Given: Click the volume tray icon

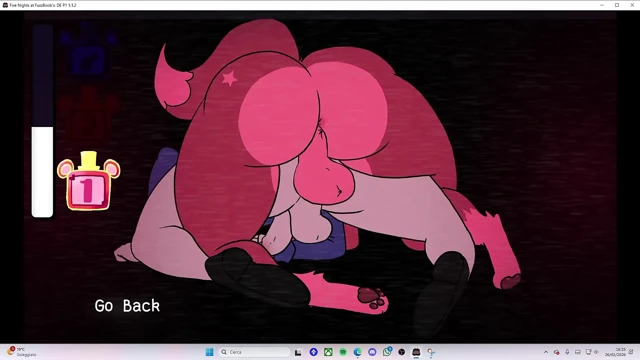Looking at the screenshot, I should pos(596,352).
